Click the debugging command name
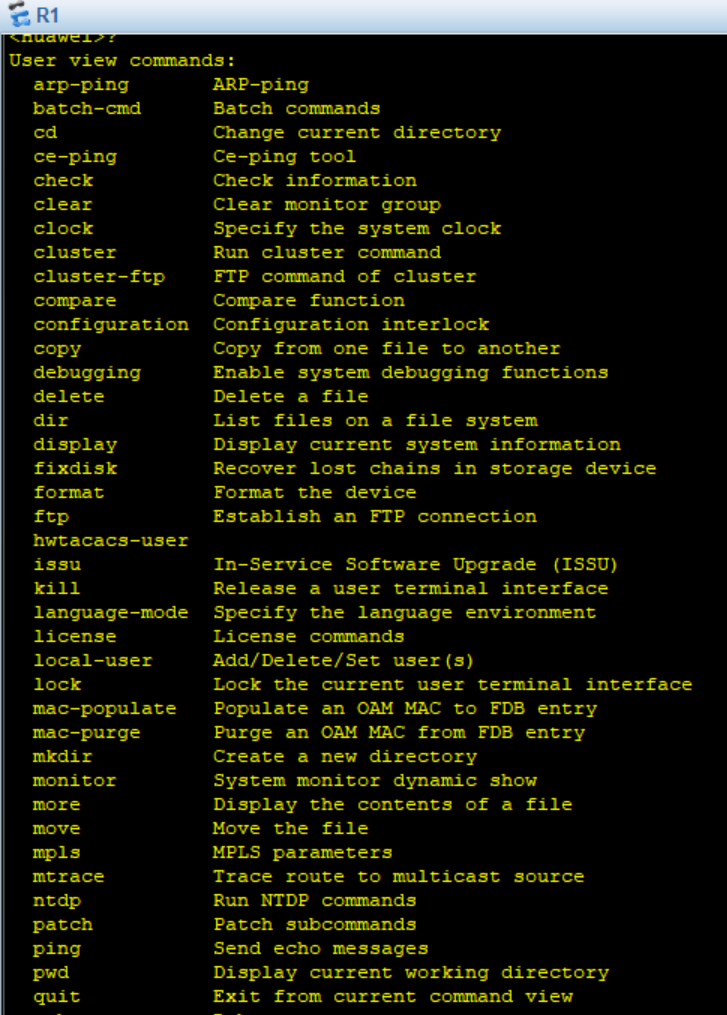Viewport: 727px width, 1015px height. pyautogui.click(x=87, y=373)
